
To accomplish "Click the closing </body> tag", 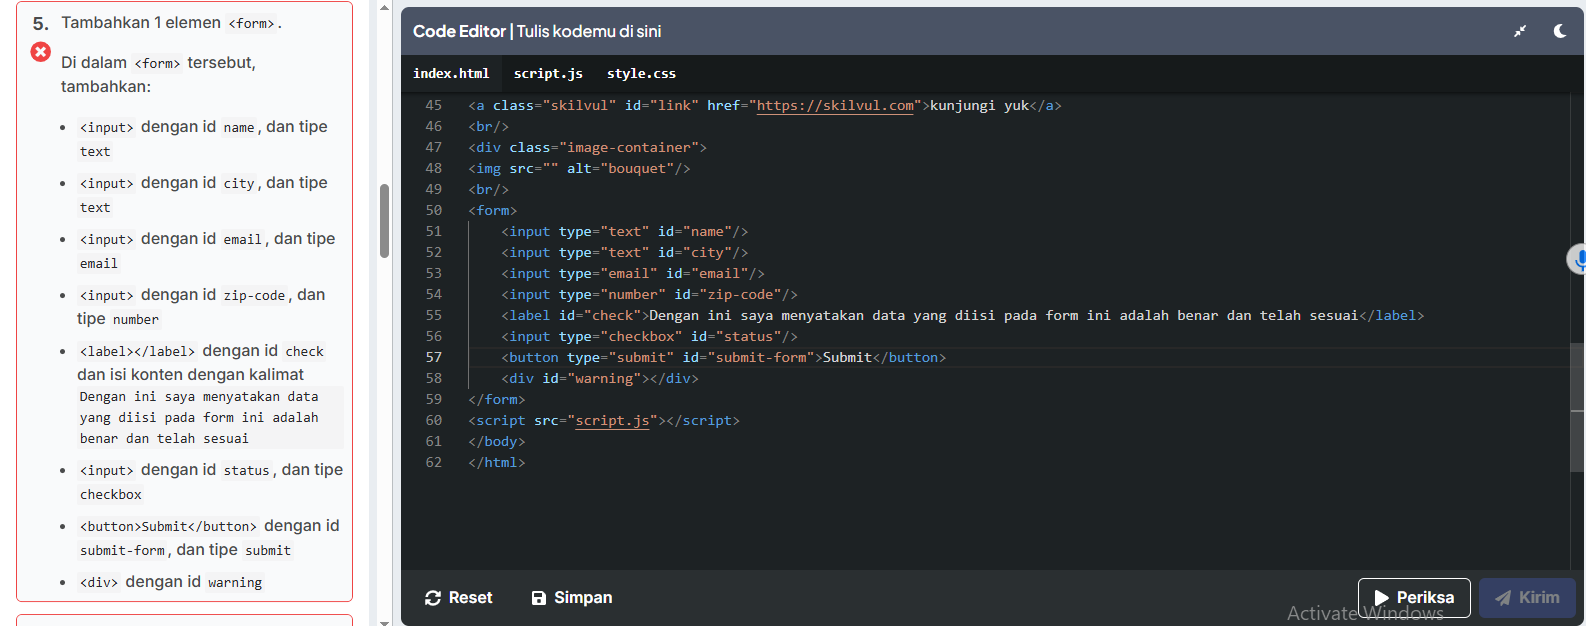I will pos(497,441).
